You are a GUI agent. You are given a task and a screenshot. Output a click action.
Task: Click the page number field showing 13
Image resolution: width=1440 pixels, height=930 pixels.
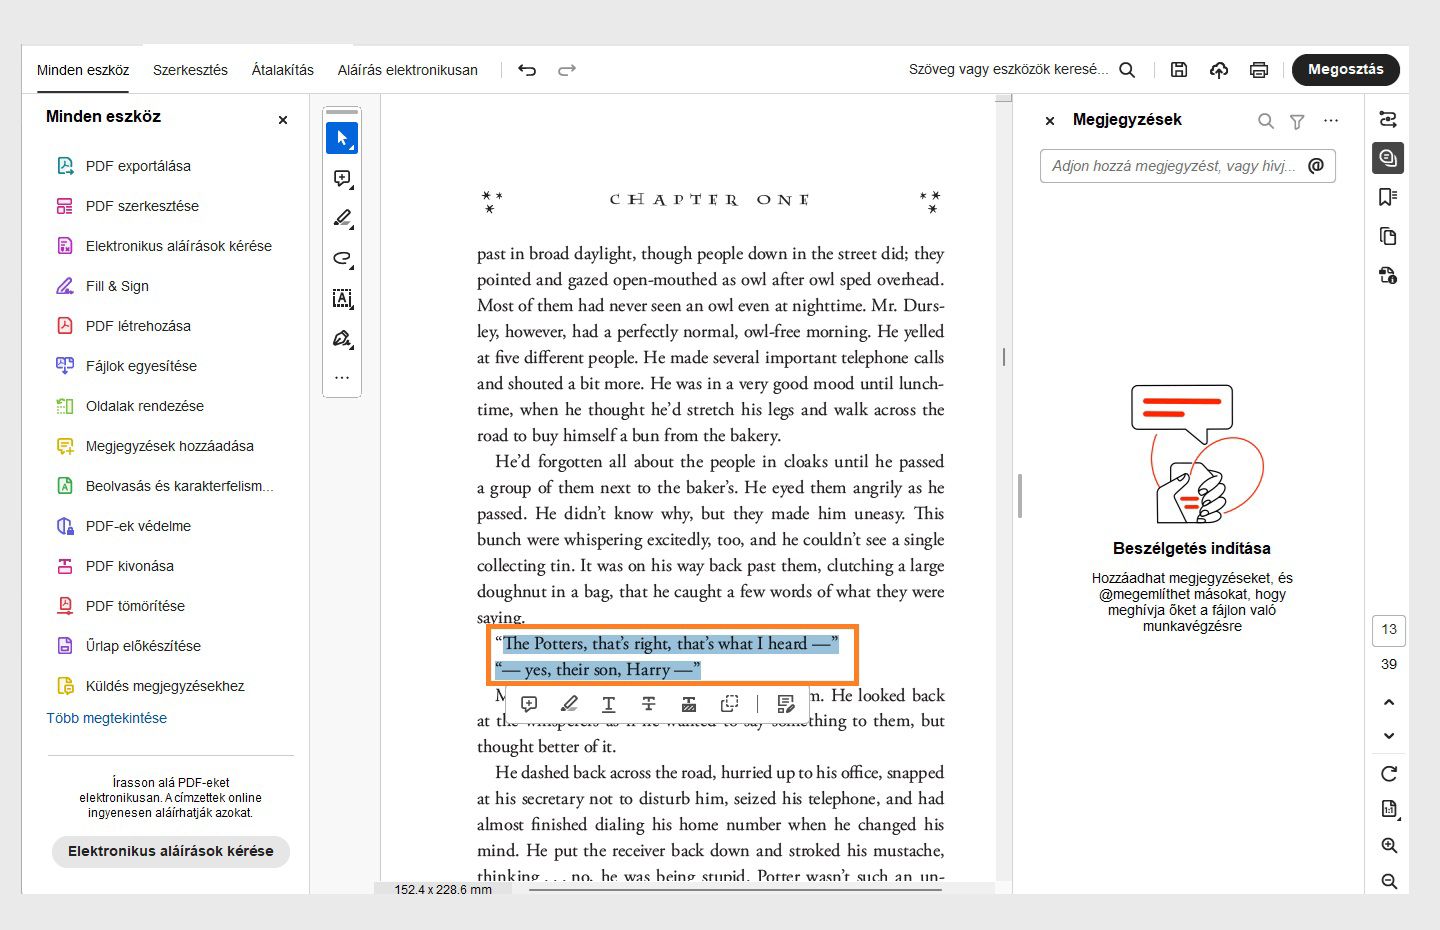click(x=1389, y=630)
